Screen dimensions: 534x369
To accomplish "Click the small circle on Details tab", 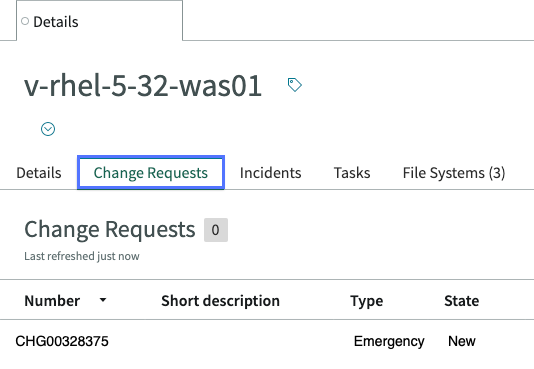I will coord(25,21).
